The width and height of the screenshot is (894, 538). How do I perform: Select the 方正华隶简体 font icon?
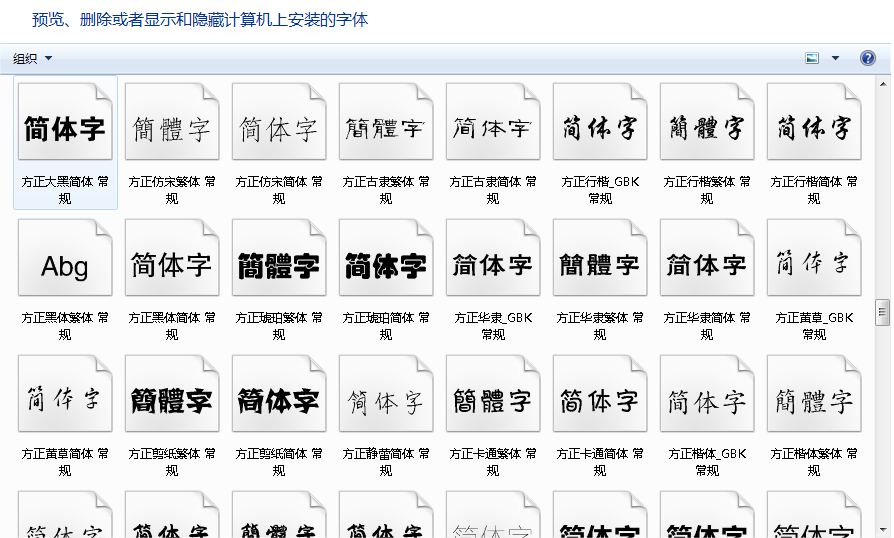pos(707,258)
